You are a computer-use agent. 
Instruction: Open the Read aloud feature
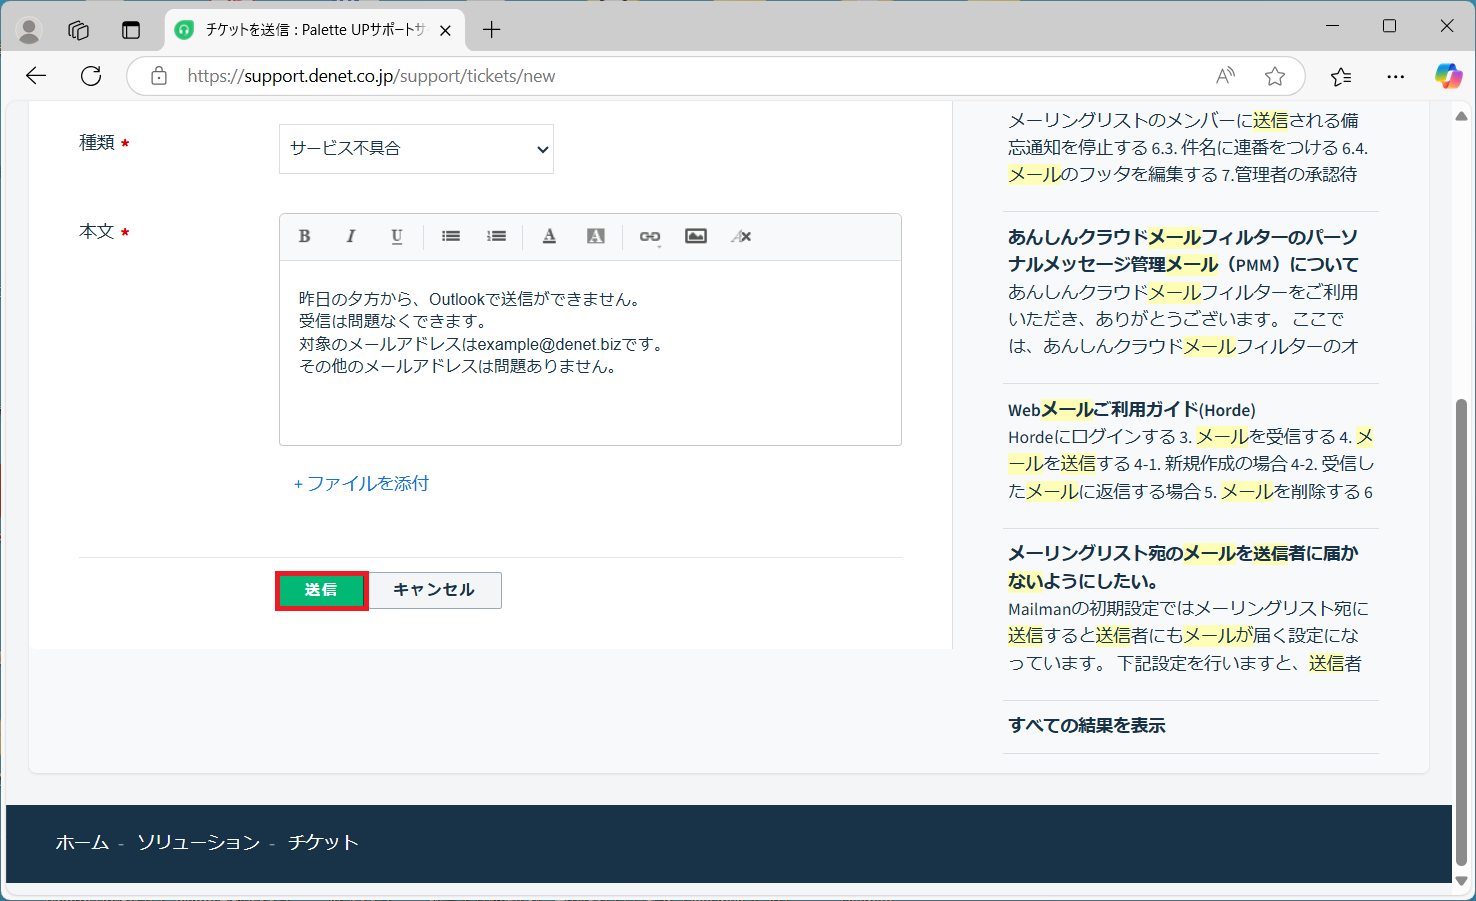(1225, 76)
